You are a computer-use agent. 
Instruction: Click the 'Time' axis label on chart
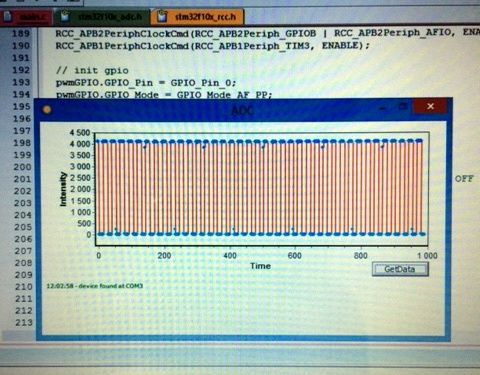[260, 266]
